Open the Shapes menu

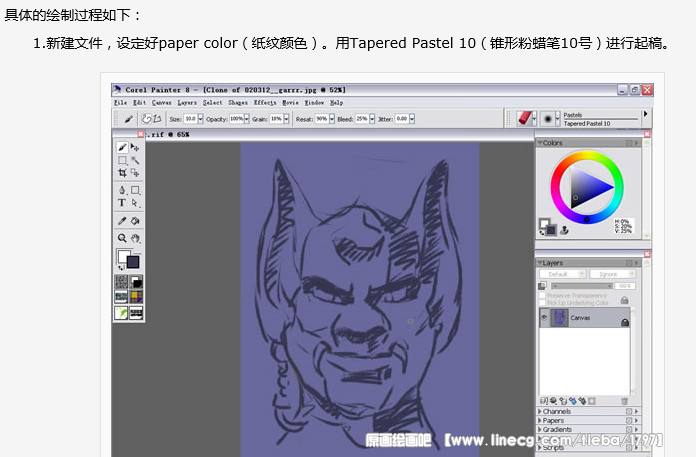(x=238, y=102)
